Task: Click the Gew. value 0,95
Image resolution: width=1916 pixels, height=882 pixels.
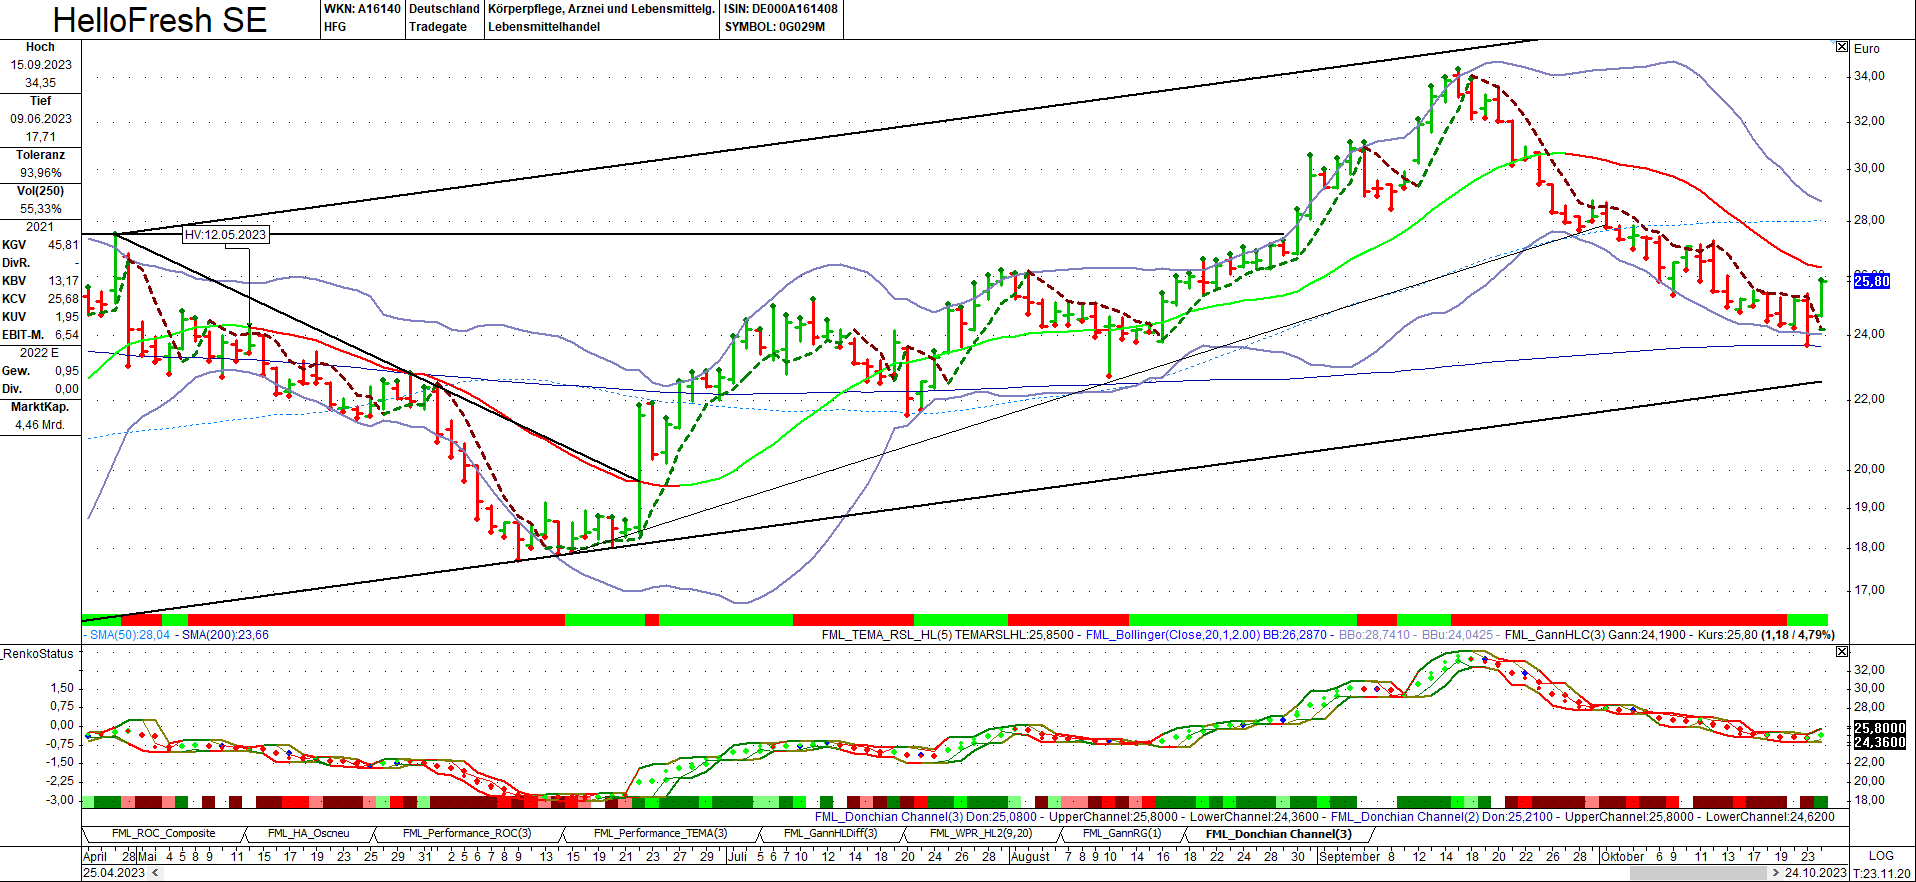Action: [x=67, y=371]
